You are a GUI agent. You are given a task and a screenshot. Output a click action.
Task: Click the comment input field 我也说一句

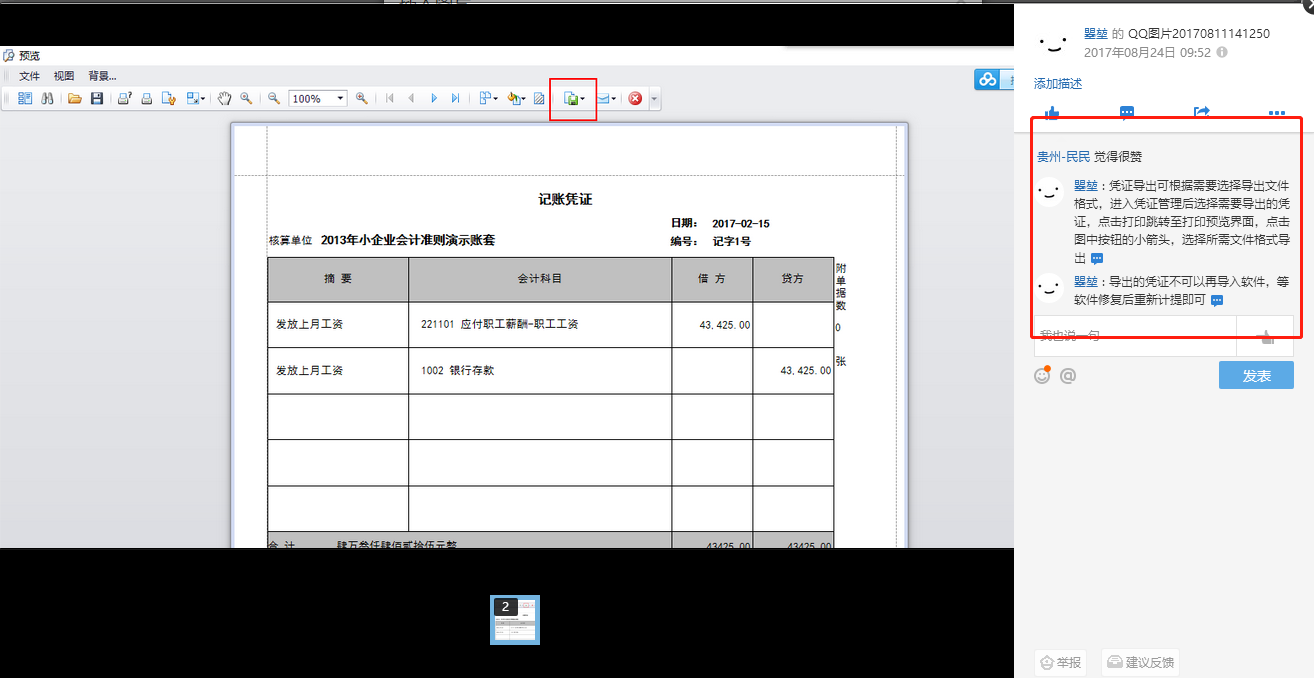point(1134,336)
